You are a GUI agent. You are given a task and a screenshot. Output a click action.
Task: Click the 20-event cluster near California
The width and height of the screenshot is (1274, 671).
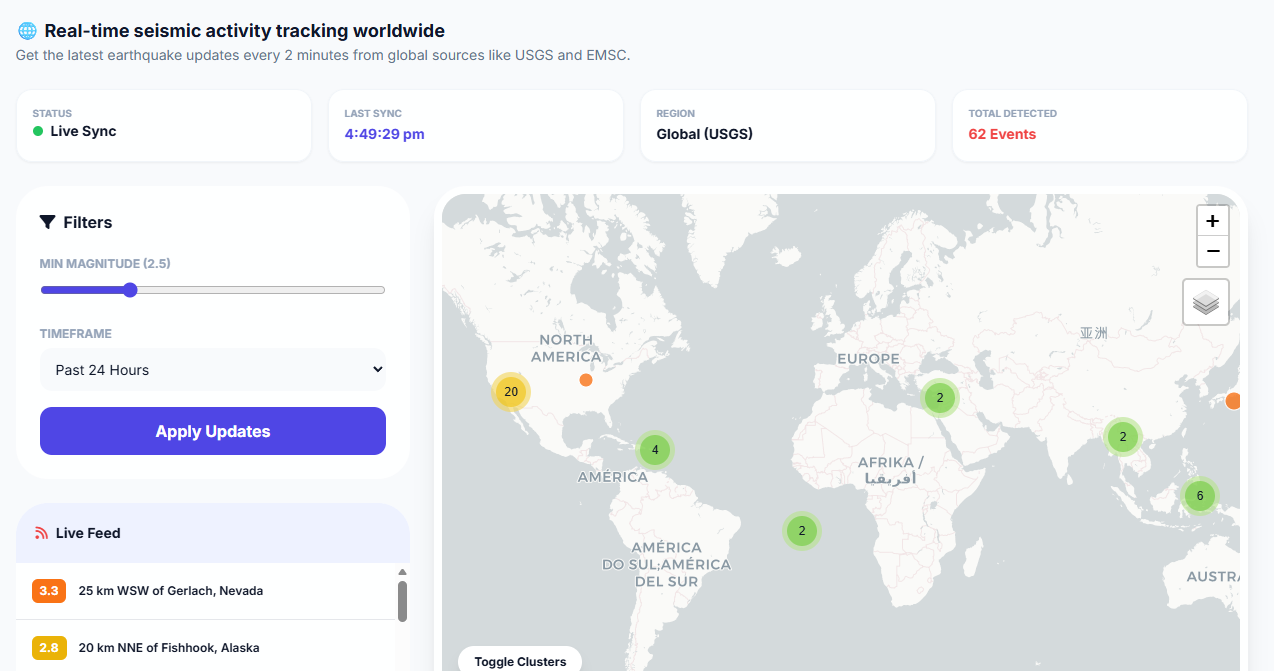[511, 392]
